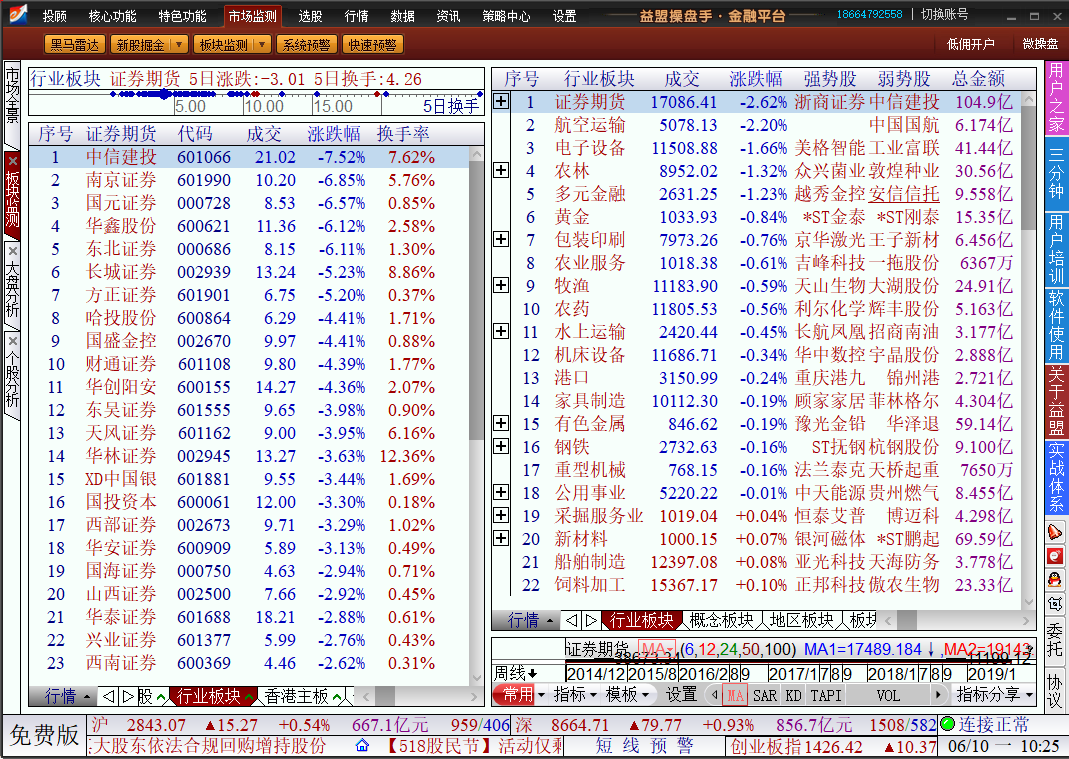Switch to the 概念板块 tab
The height and width of the screenshot is (759, 1069).
(721, 620)
